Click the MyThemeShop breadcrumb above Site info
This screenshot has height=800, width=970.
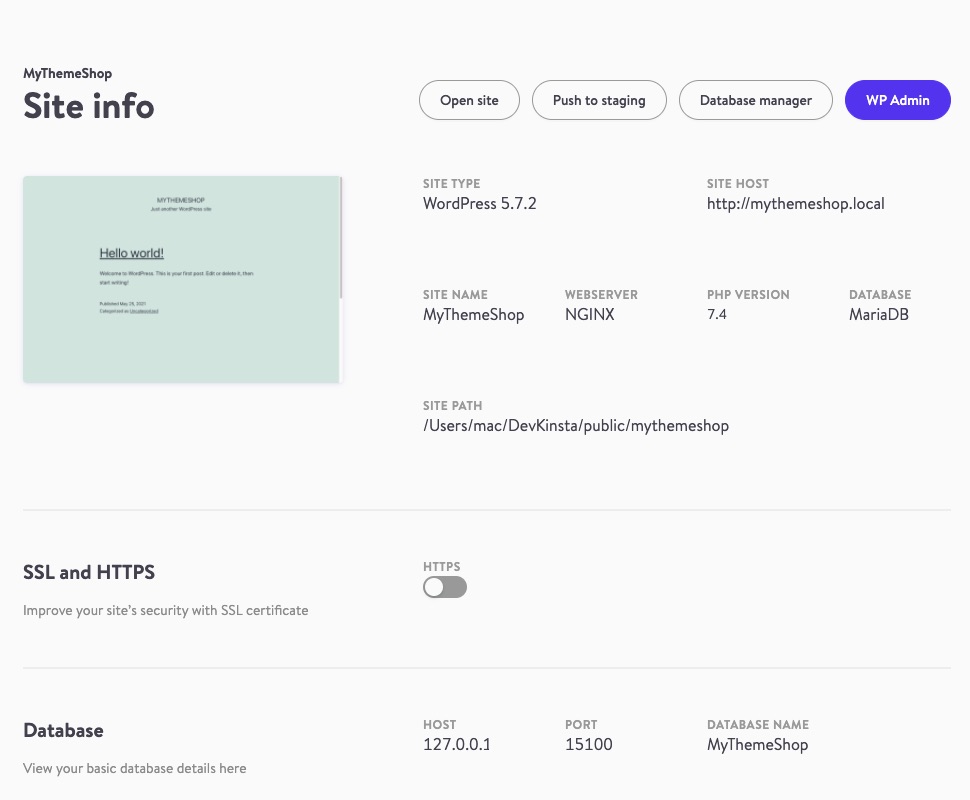point(67,74)
